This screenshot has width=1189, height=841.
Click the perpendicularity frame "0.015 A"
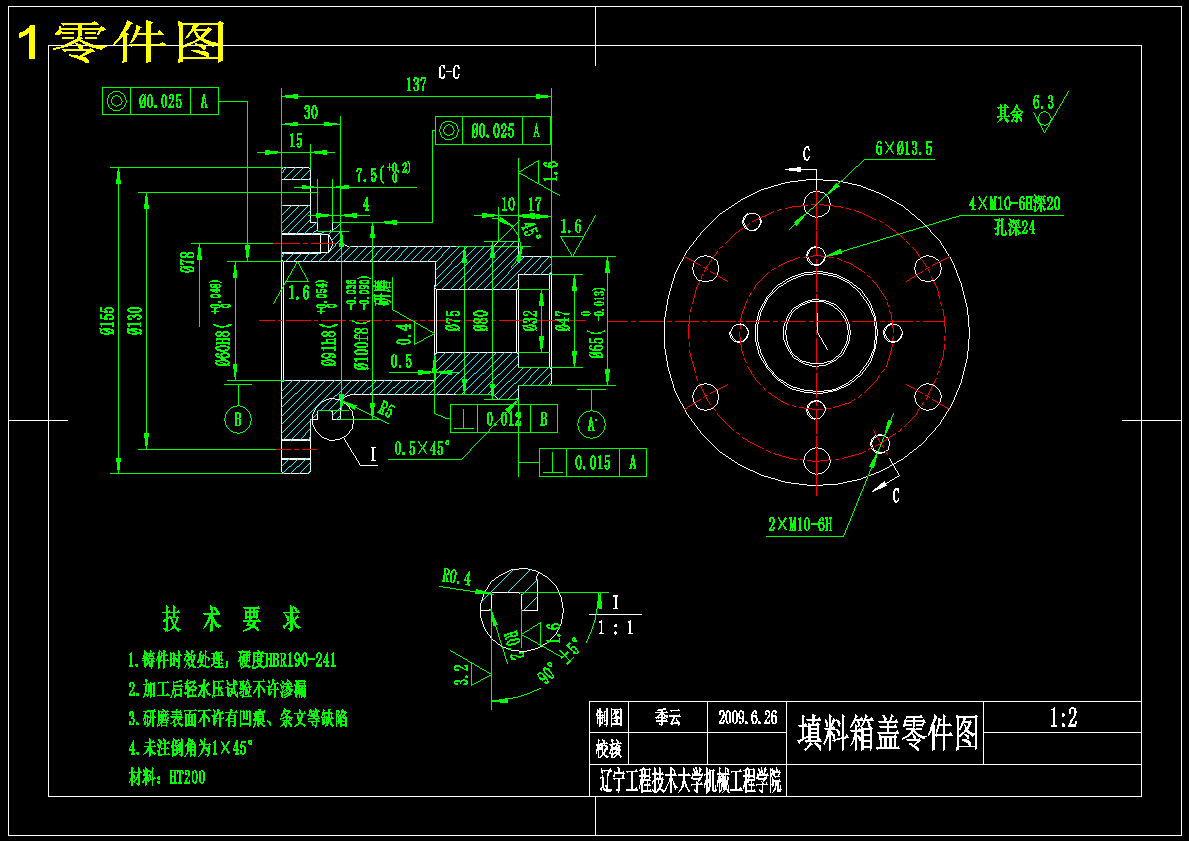pos(593,463)
